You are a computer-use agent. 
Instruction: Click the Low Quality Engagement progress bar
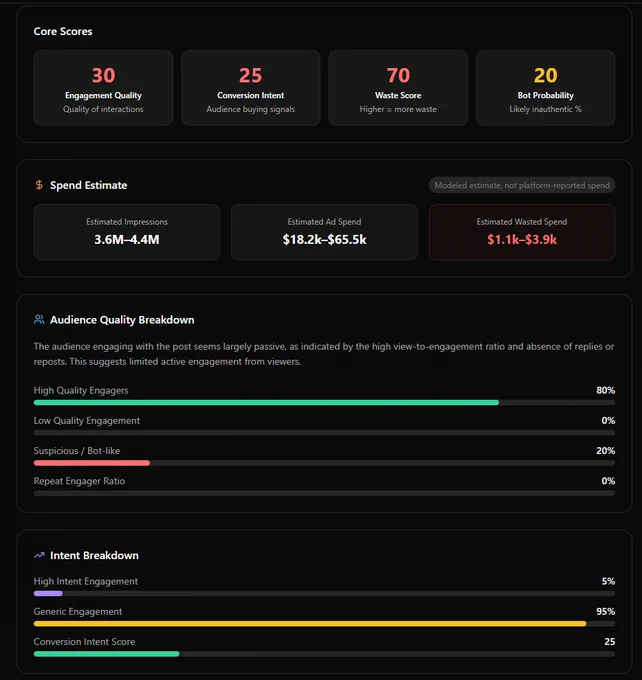pyautogui.click(x=324, y=433)
